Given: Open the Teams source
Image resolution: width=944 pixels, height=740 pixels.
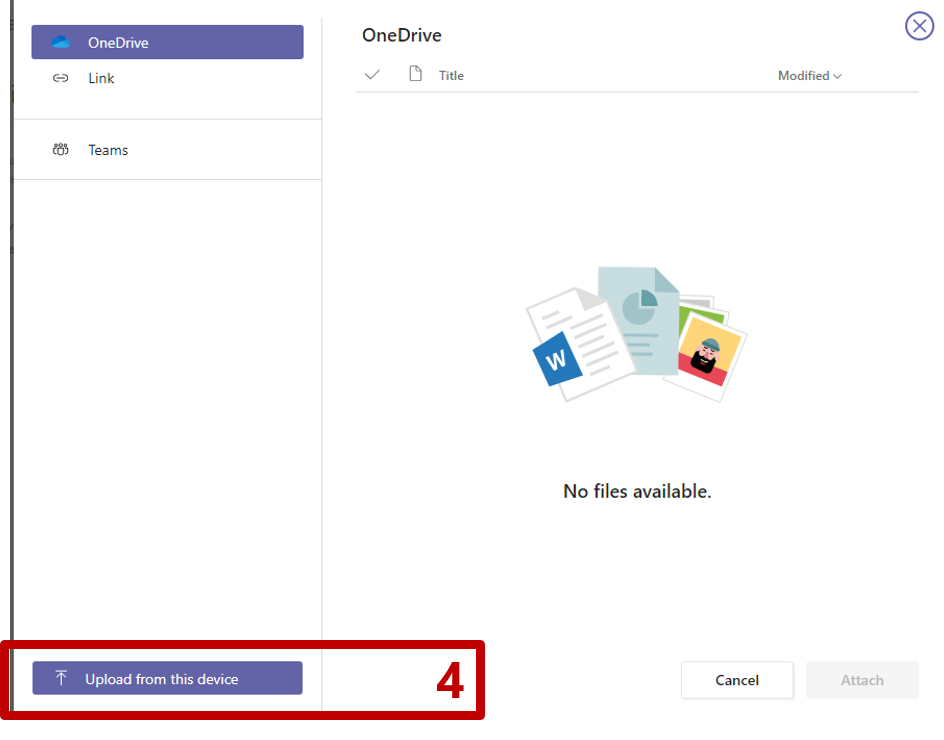Looking at the screenshot, I should tap(108, 150).
